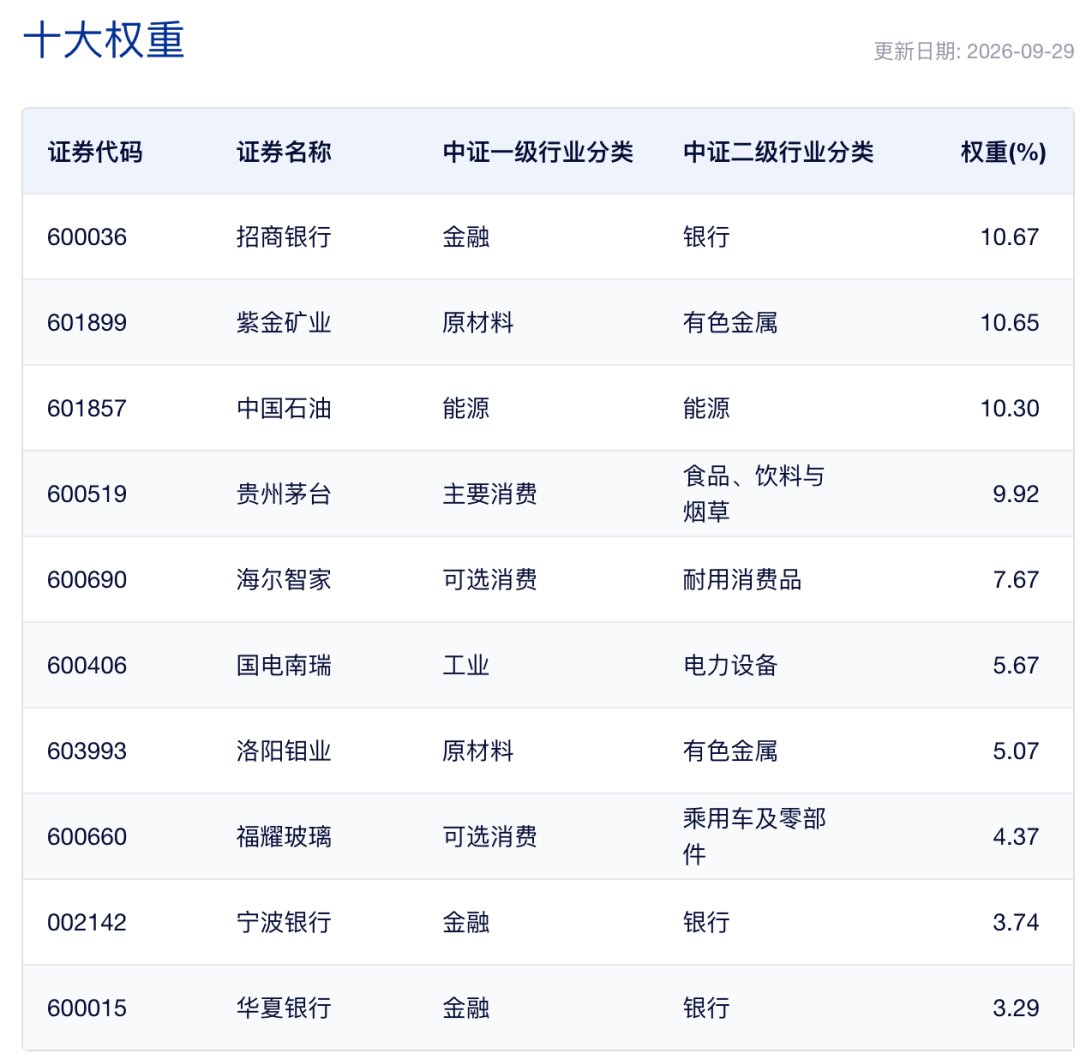Image resolution: width=1080 pixels, height=1059 pixels.
Task: Select stock code 601899
Action: pyautogui.click(x=87, y=323)
